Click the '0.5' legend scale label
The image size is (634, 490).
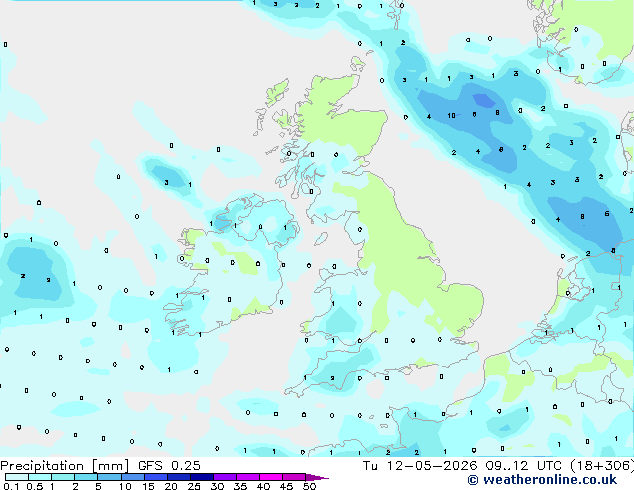click(34, 486)
